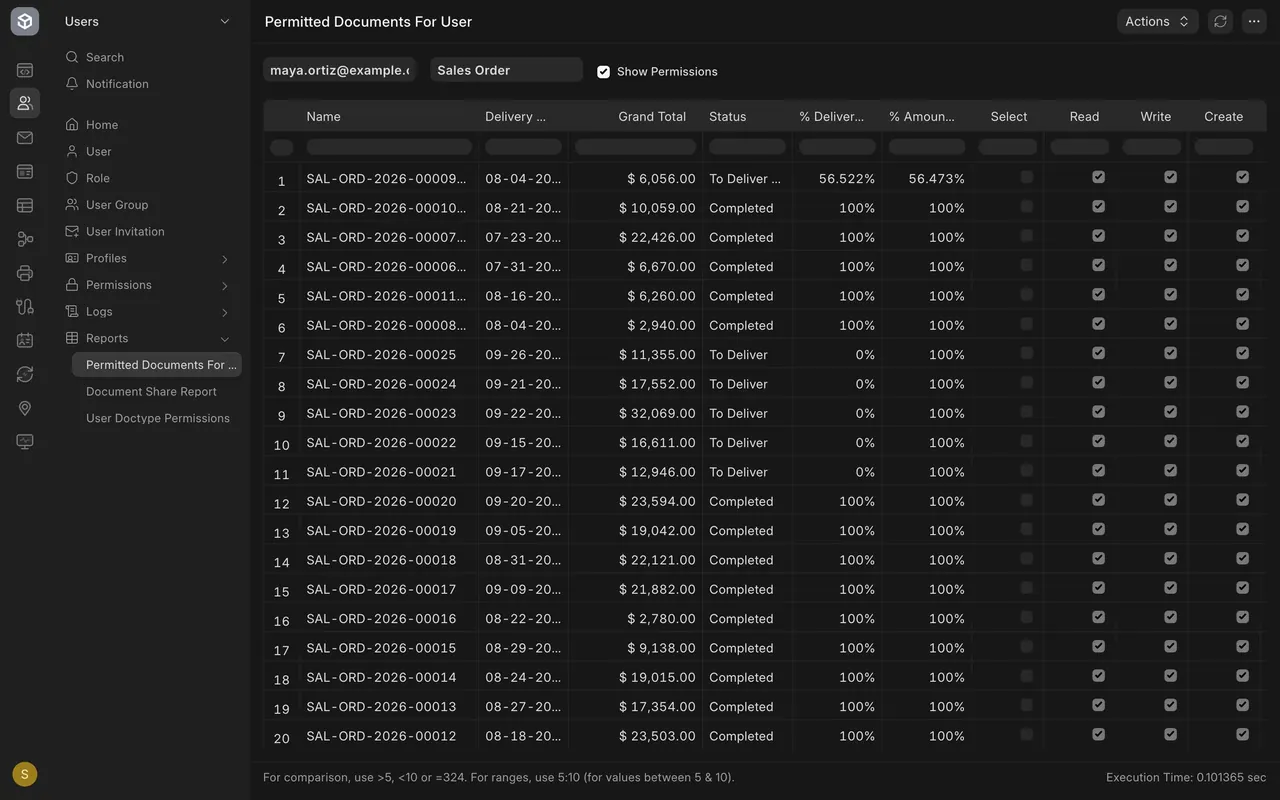Open the three-dots more options menu

pyautogui.click(x=1254, y=21)
